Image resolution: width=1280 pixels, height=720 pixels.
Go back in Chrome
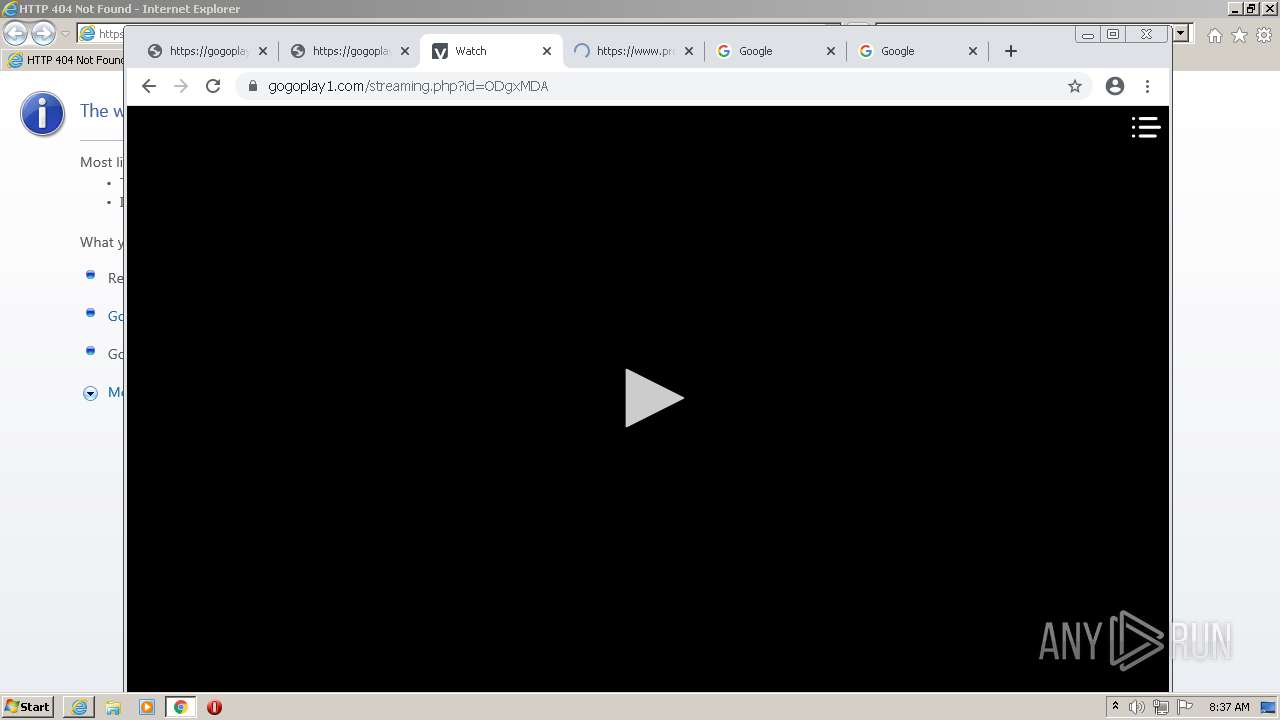149,86
